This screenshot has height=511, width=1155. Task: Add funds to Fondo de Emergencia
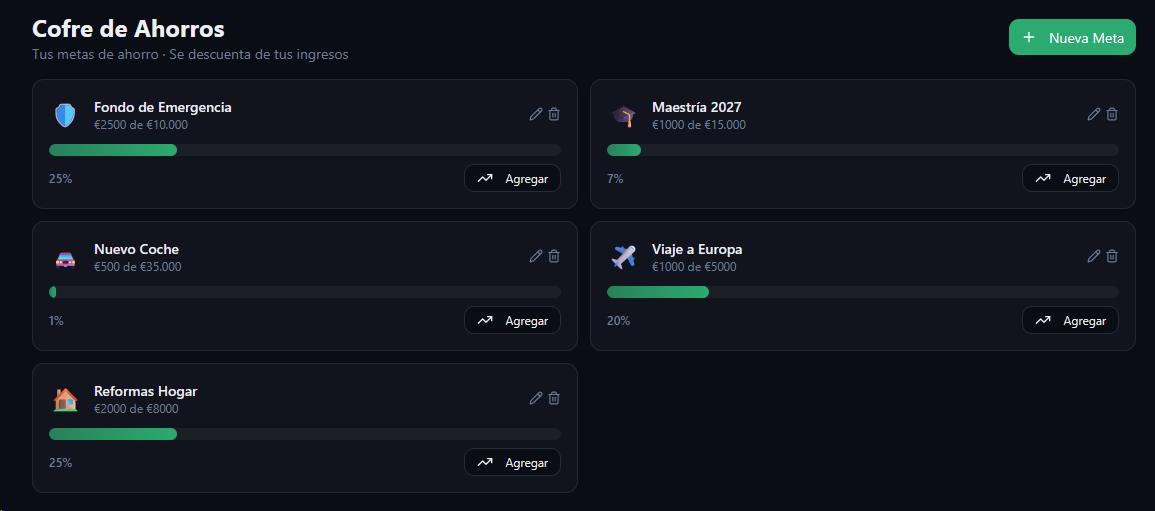point(512,179)
